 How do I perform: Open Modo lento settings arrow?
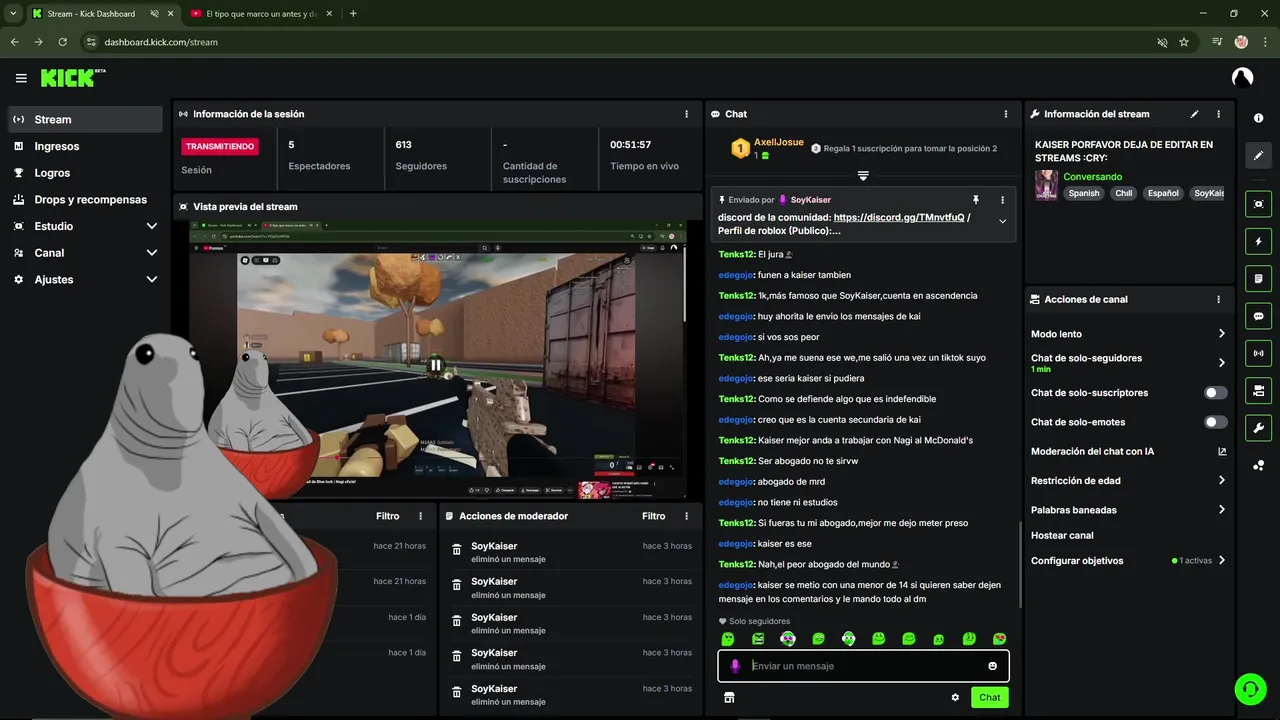[x=1221, y=334]
